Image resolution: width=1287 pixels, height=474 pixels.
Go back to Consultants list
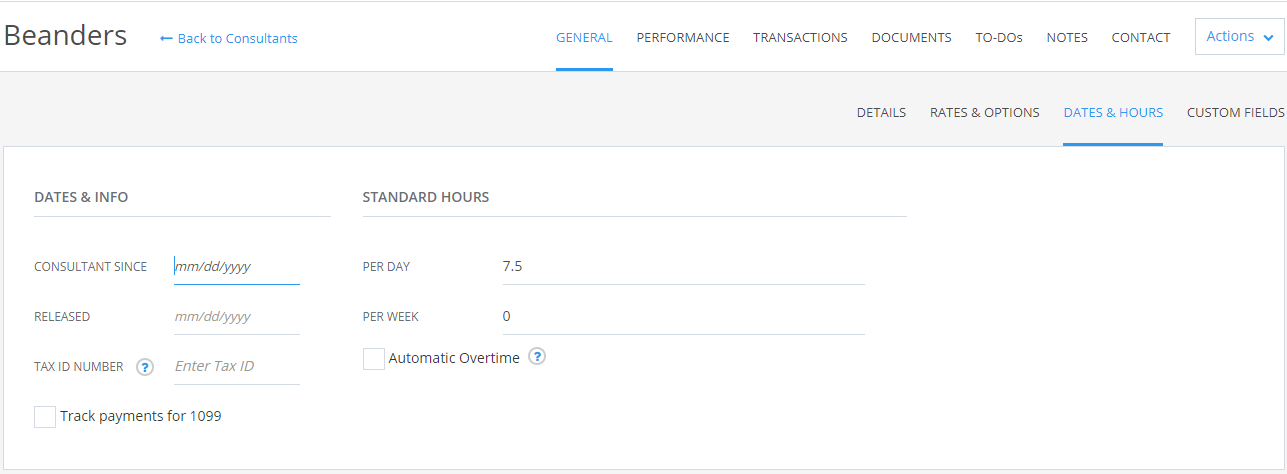tap(229, 38)
